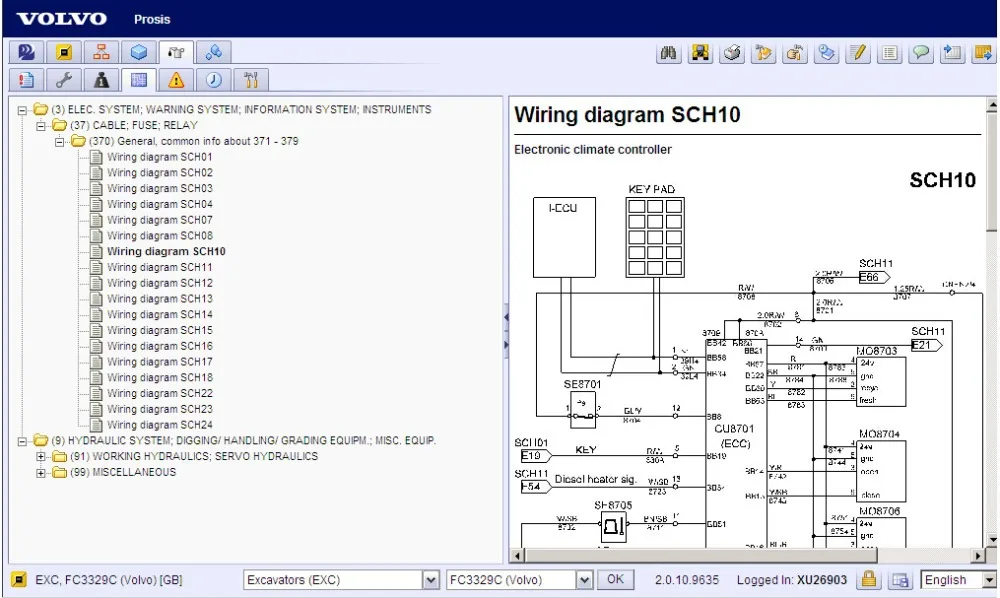1000x598 pixels.
Task: Switch to the orange hierarchy tree tab
Action: pos(101,53)
